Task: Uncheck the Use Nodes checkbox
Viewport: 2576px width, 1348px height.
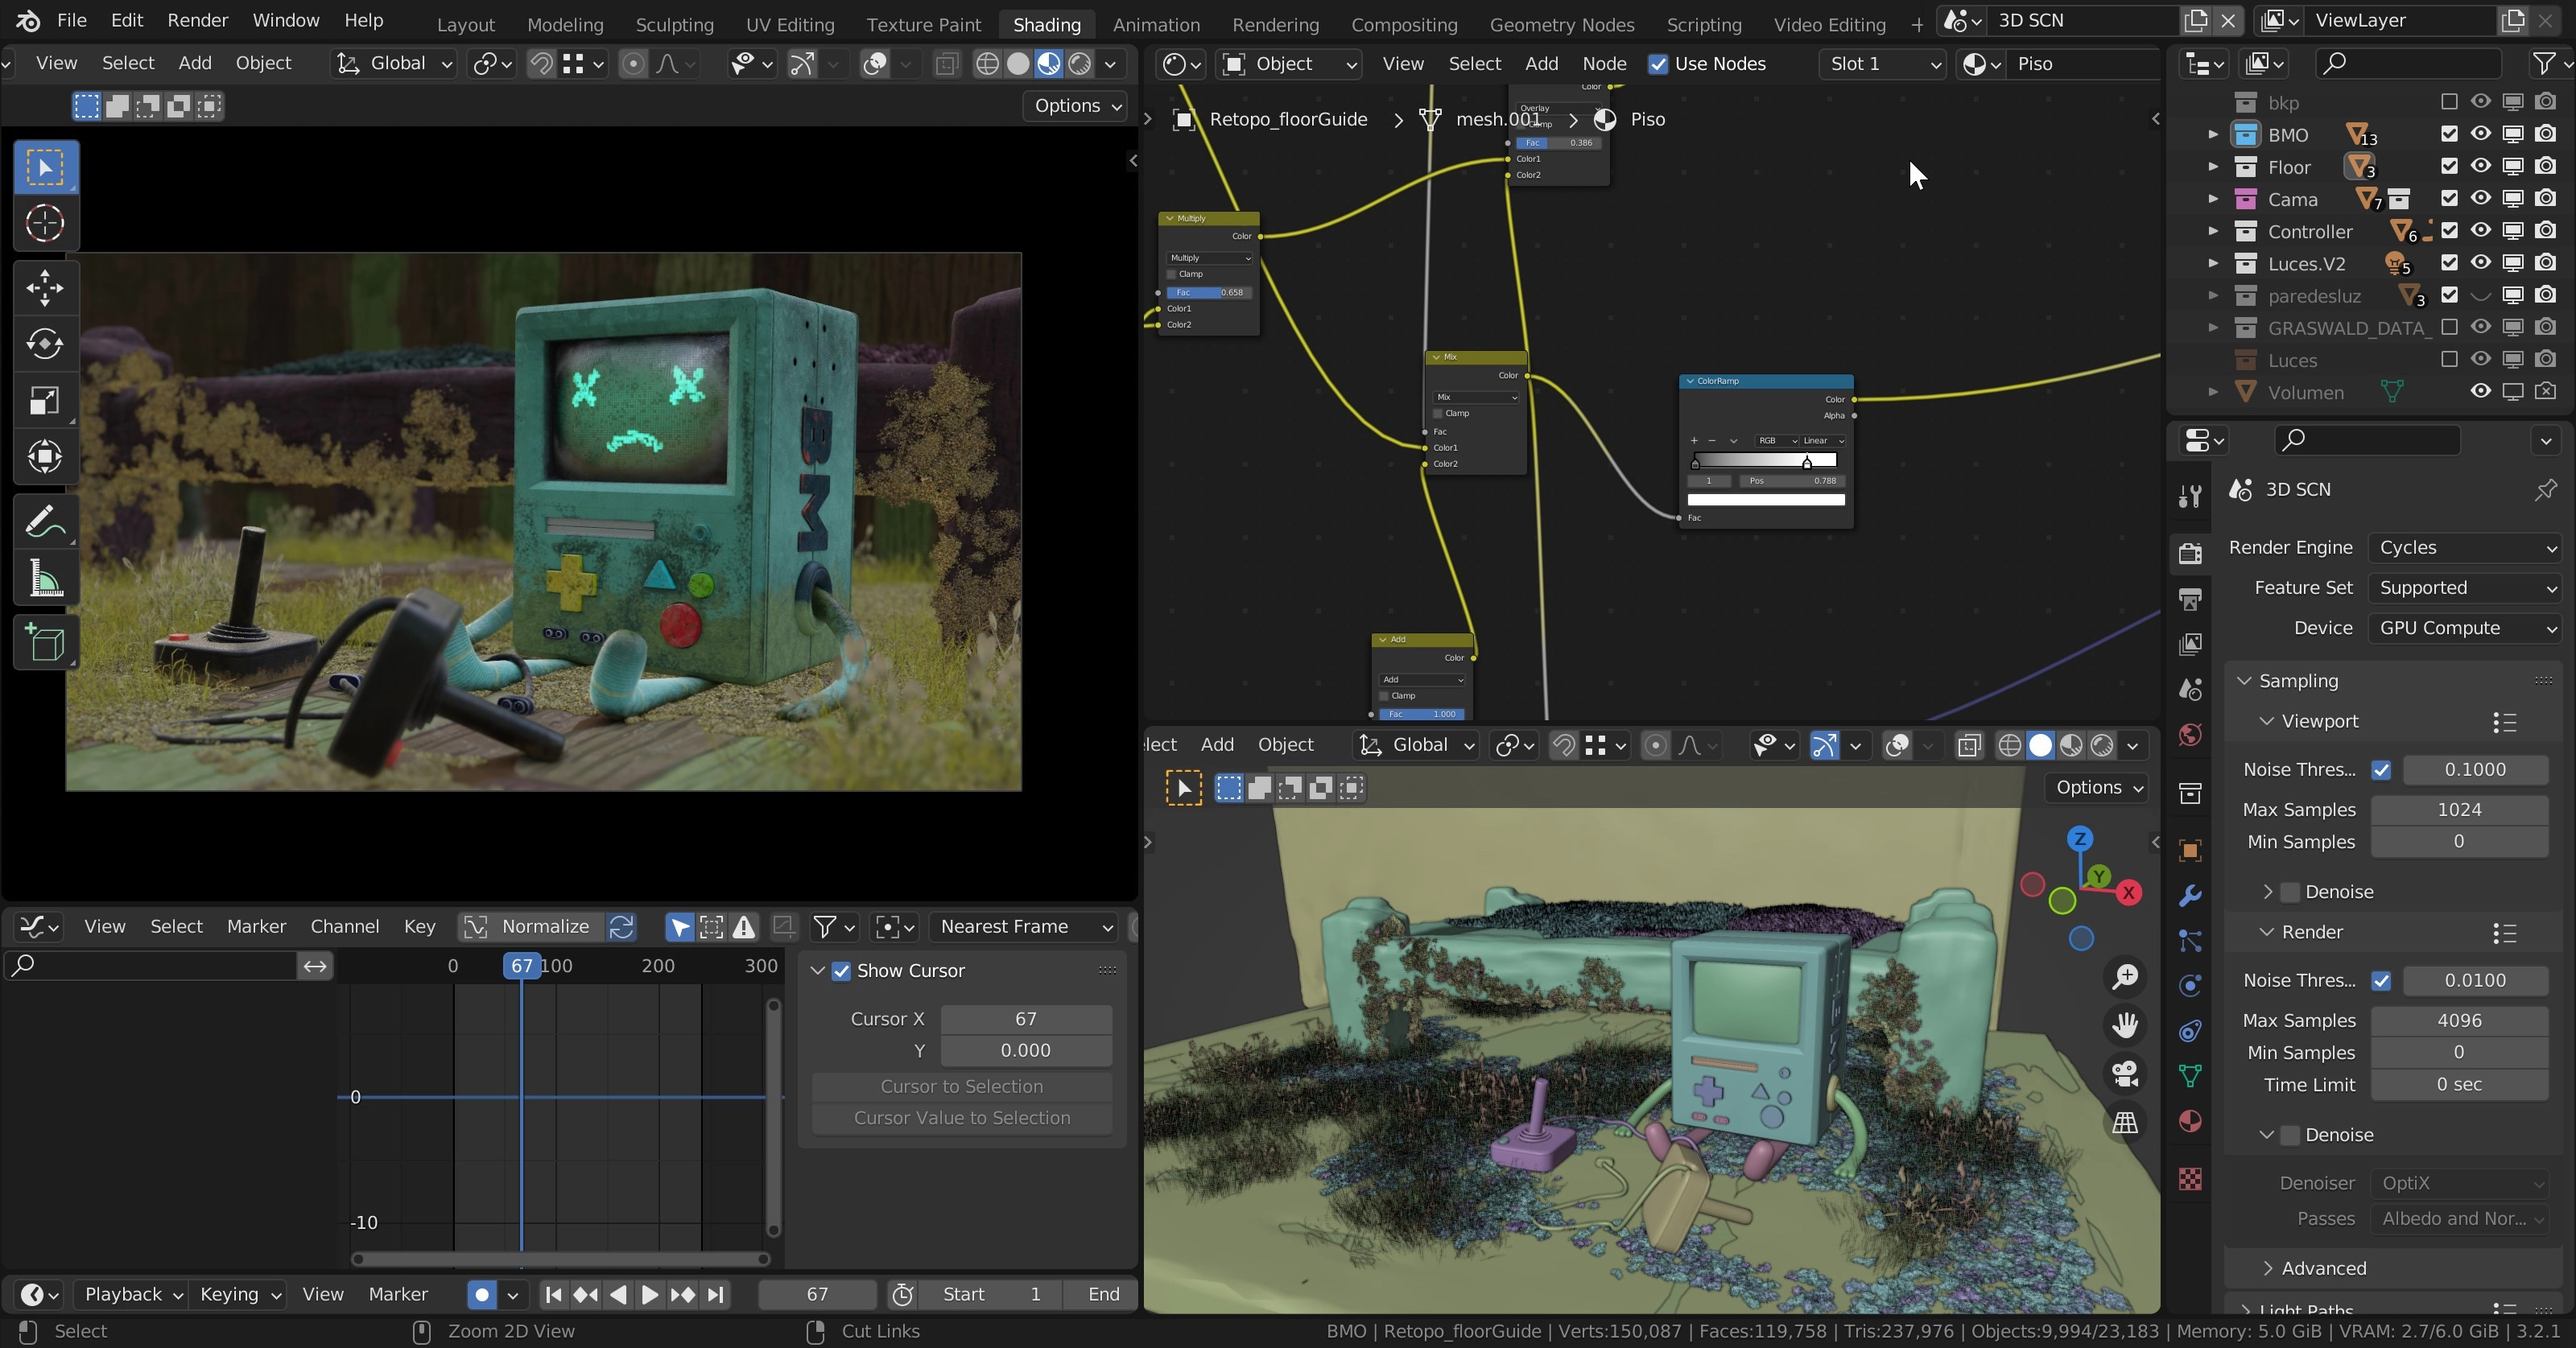Action: 1658,64
